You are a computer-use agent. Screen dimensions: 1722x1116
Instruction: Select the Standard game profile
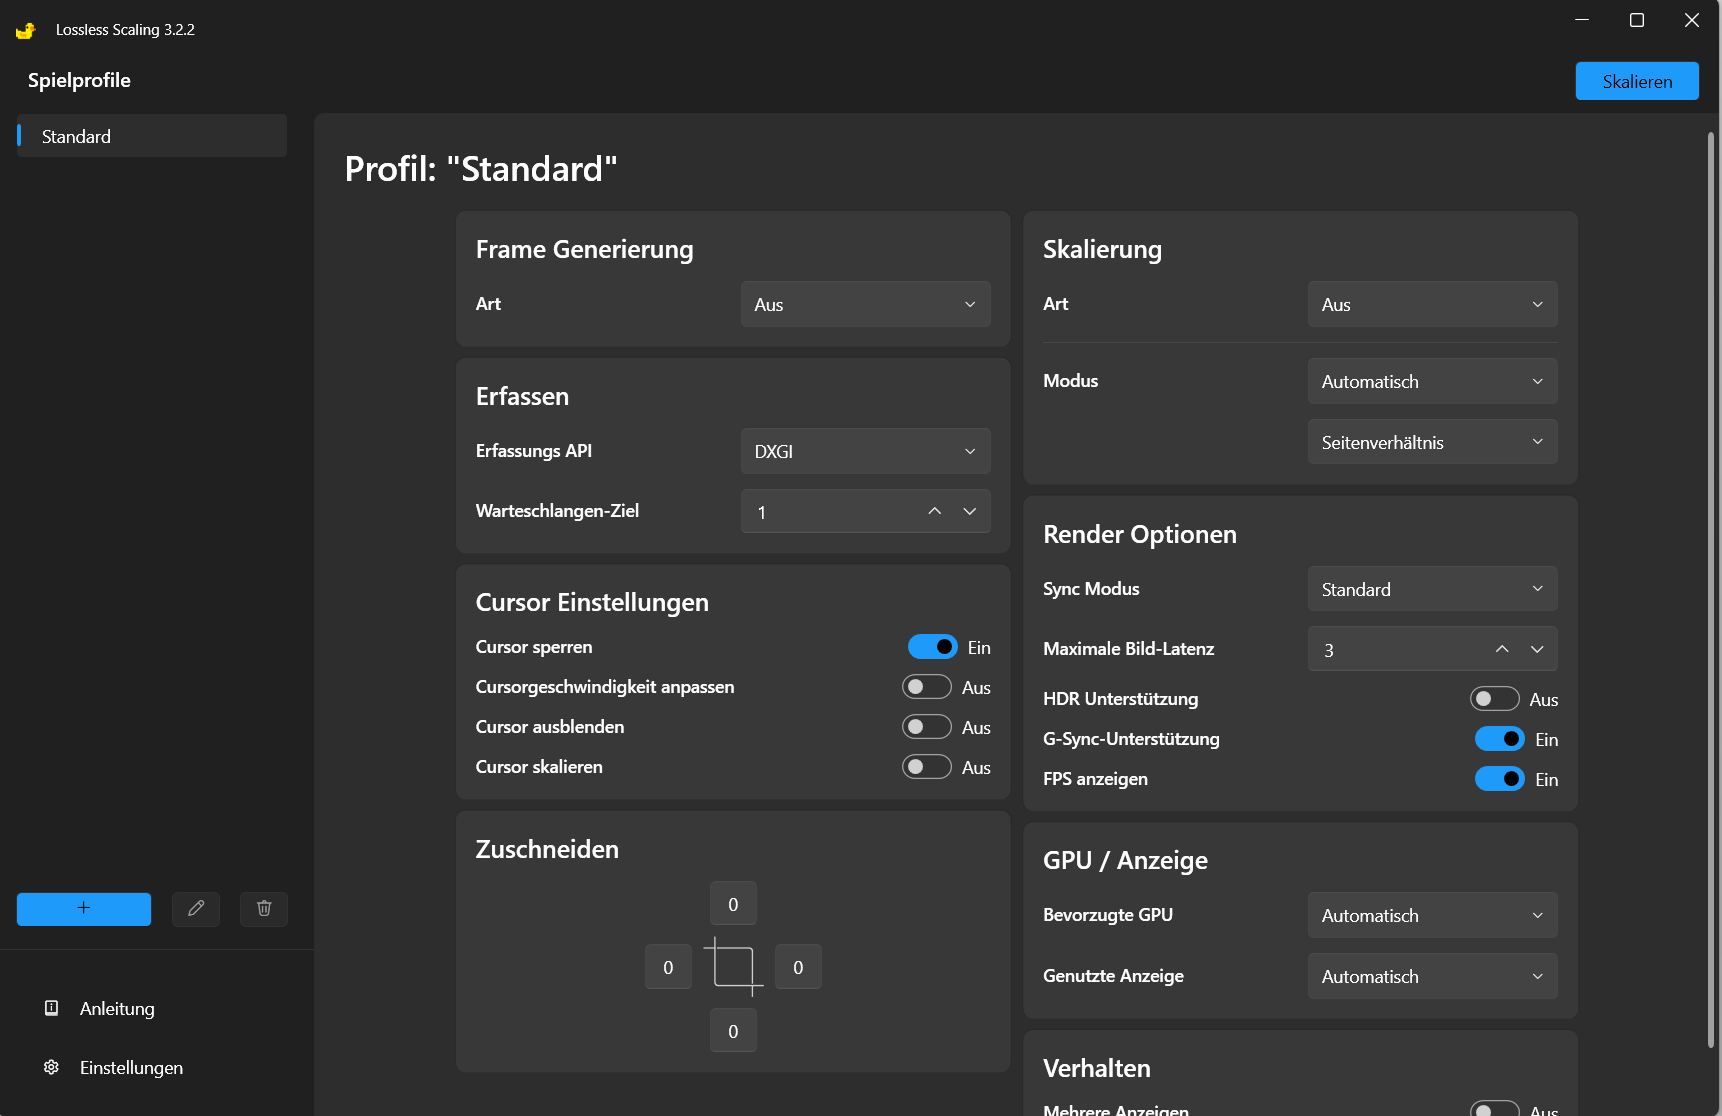pos(152,137)
